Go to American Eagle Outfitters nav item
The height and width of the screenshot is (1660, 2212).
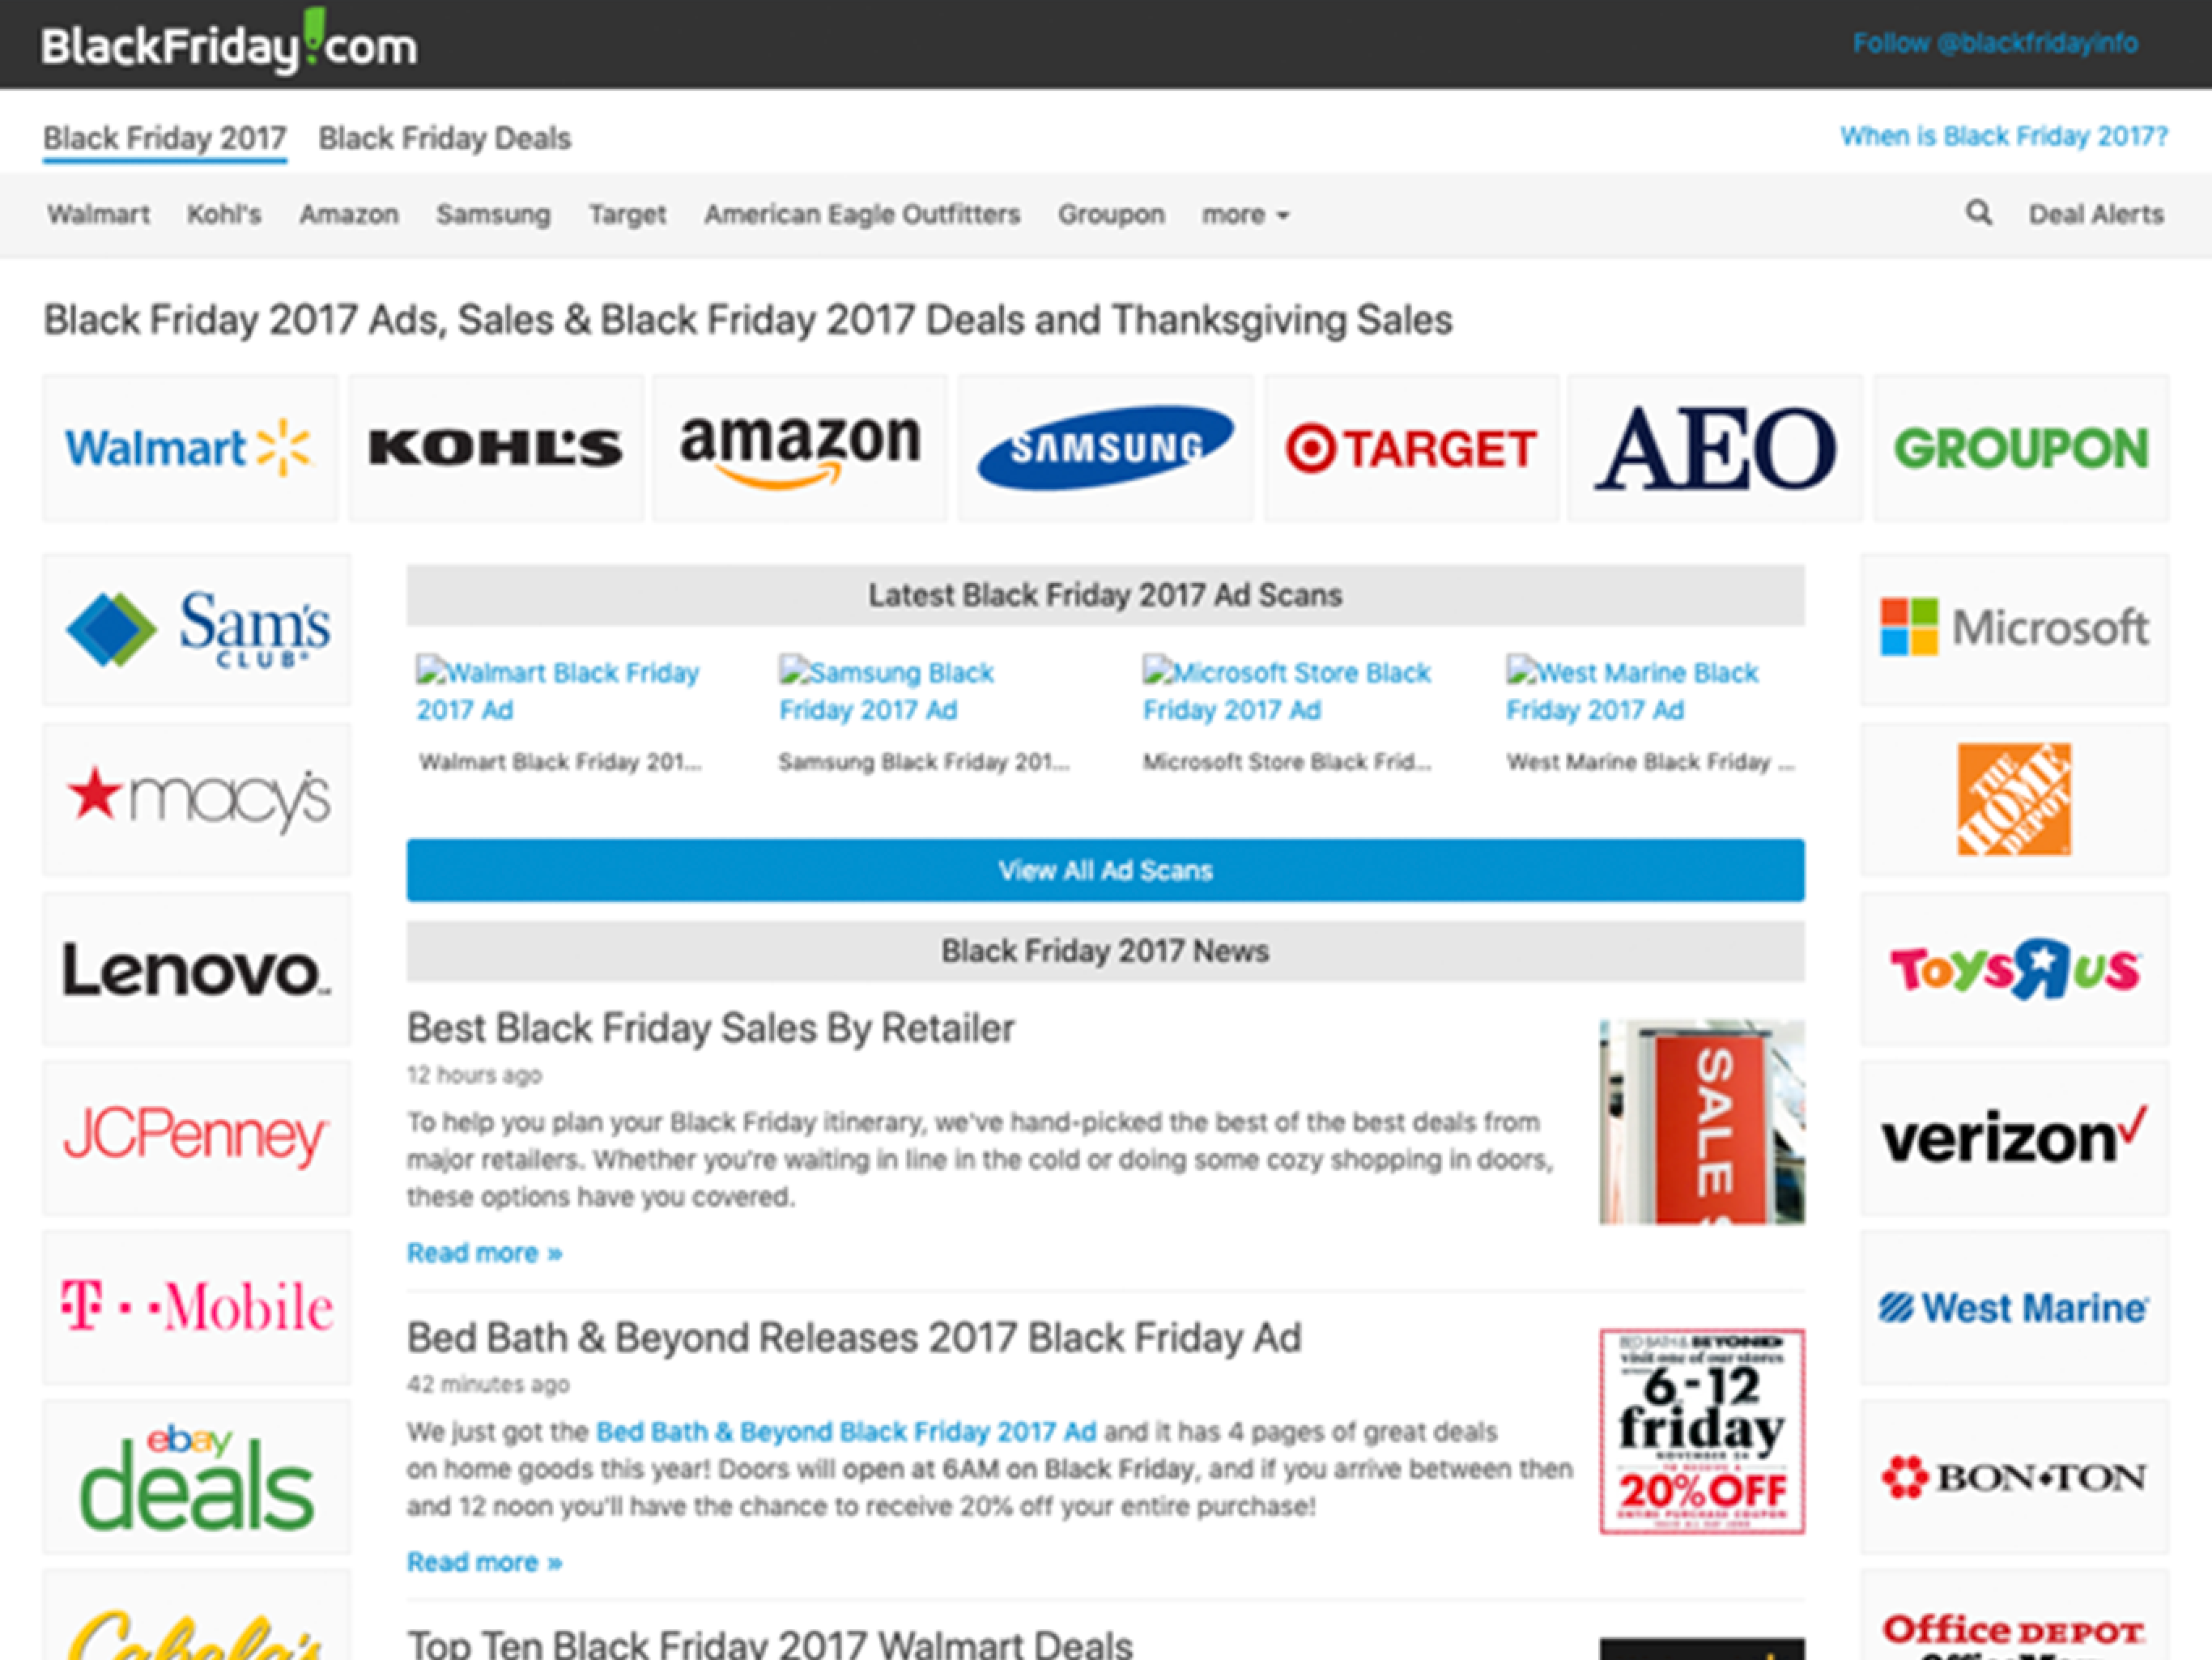862,214
